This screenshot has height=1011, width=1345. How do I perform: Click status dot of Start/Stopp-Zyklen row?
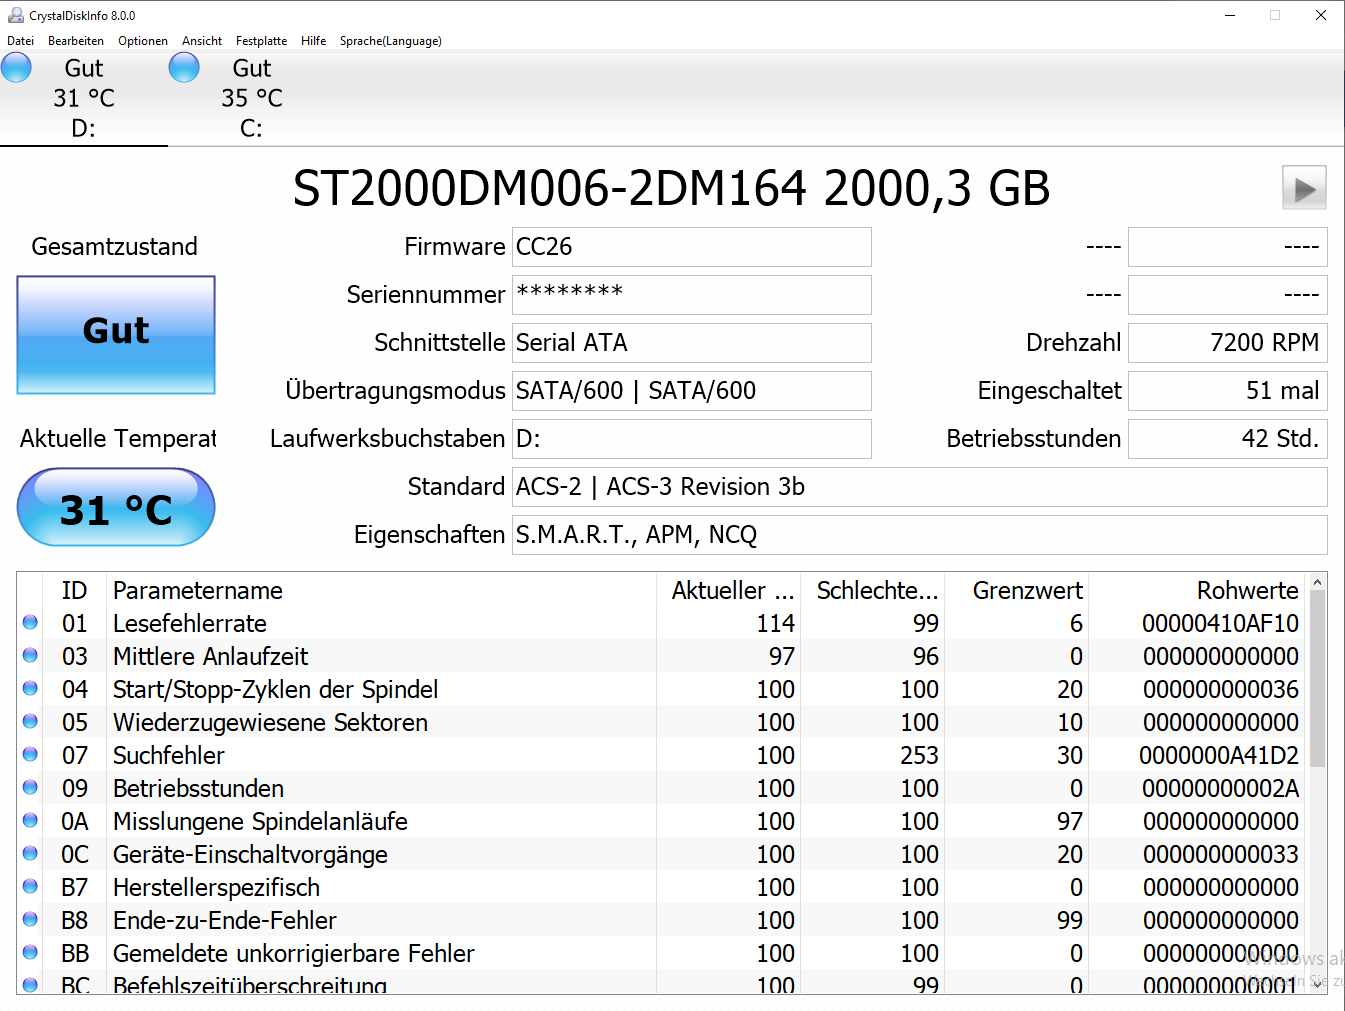(x=30, y=688)
